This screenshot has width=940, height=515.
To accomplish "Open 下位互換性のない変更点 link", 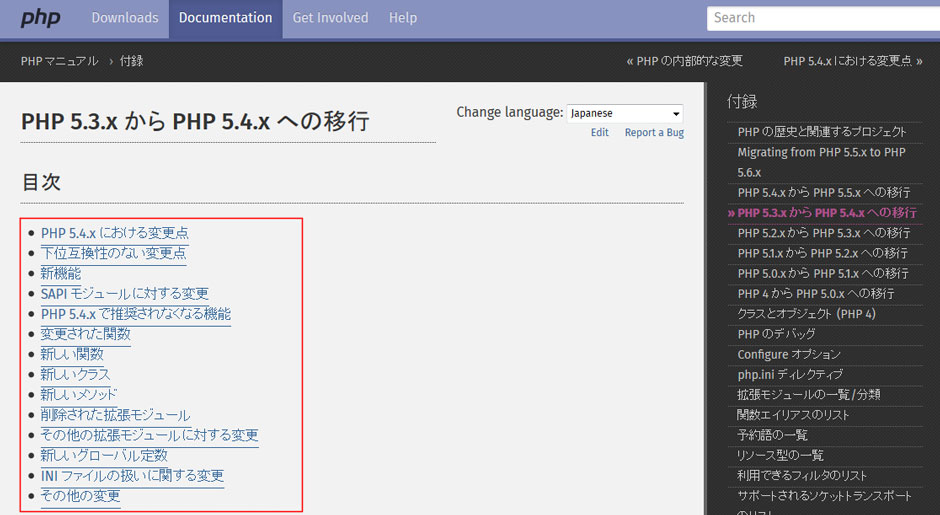I will pyautogui.click(x=113, y=253).
